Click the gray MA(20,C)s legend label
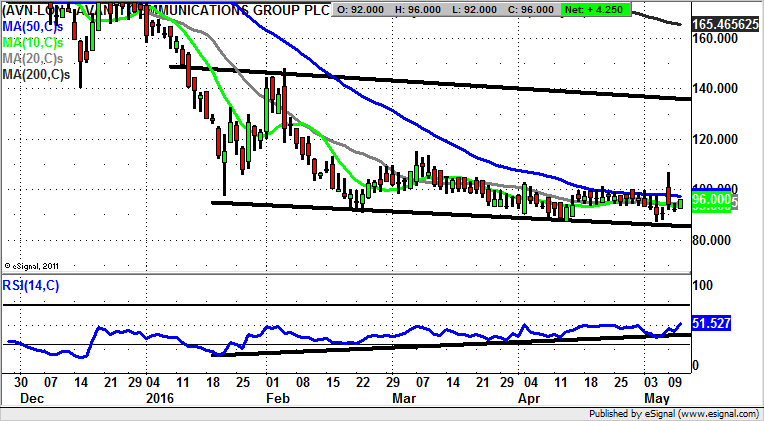Screen dimensions: 764x421 coord(36,58)
